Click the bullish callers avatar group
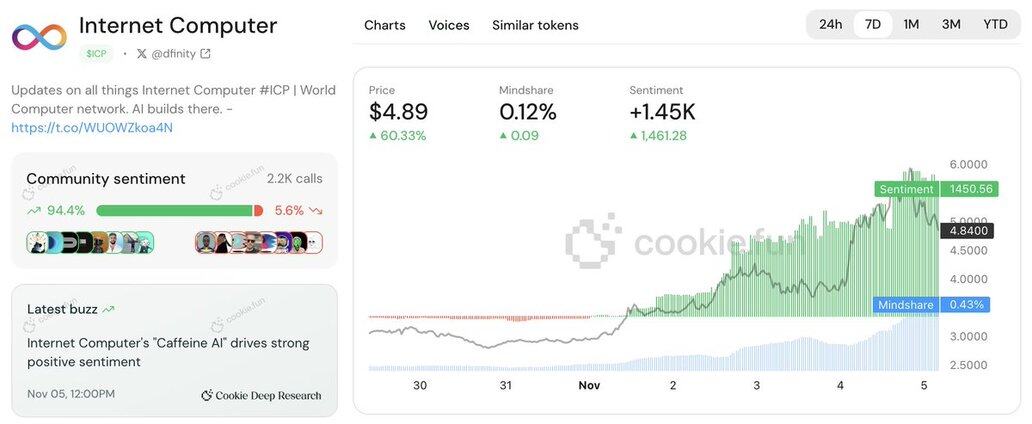The image size is (1032, 424). 90,242
